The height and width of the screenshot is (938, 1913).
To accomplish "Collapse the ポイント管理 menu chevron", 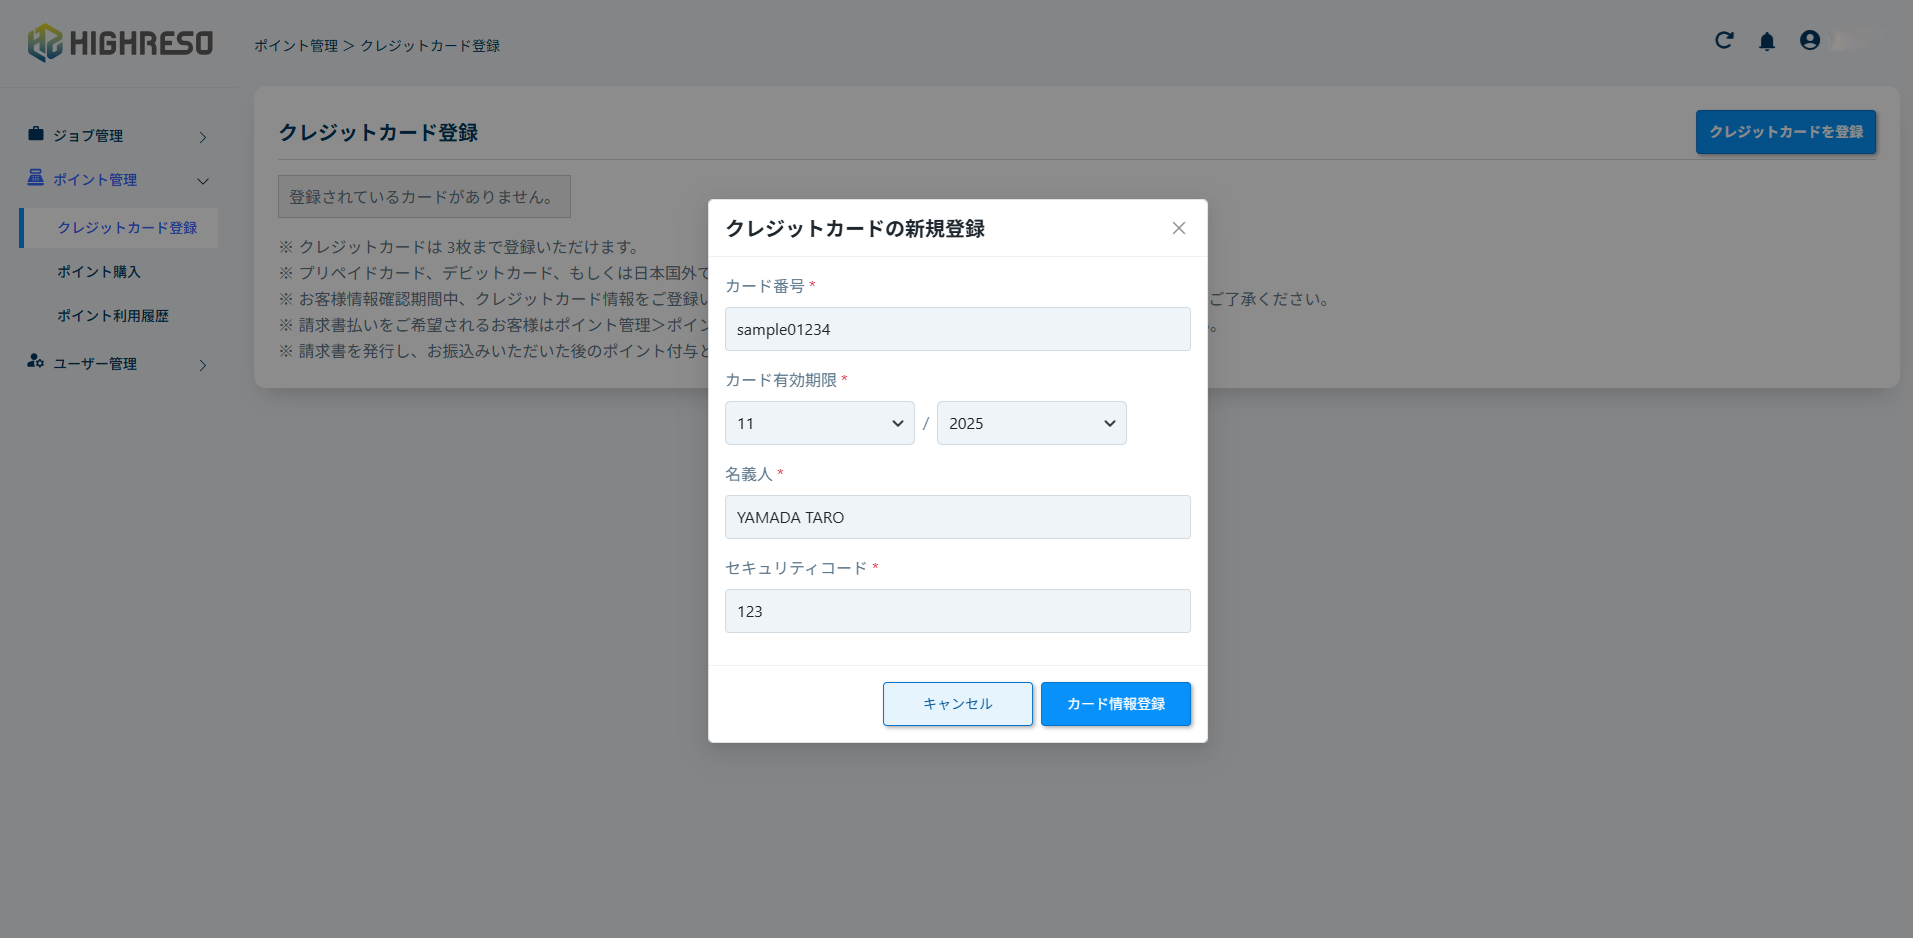I will [x=203, y=181].
